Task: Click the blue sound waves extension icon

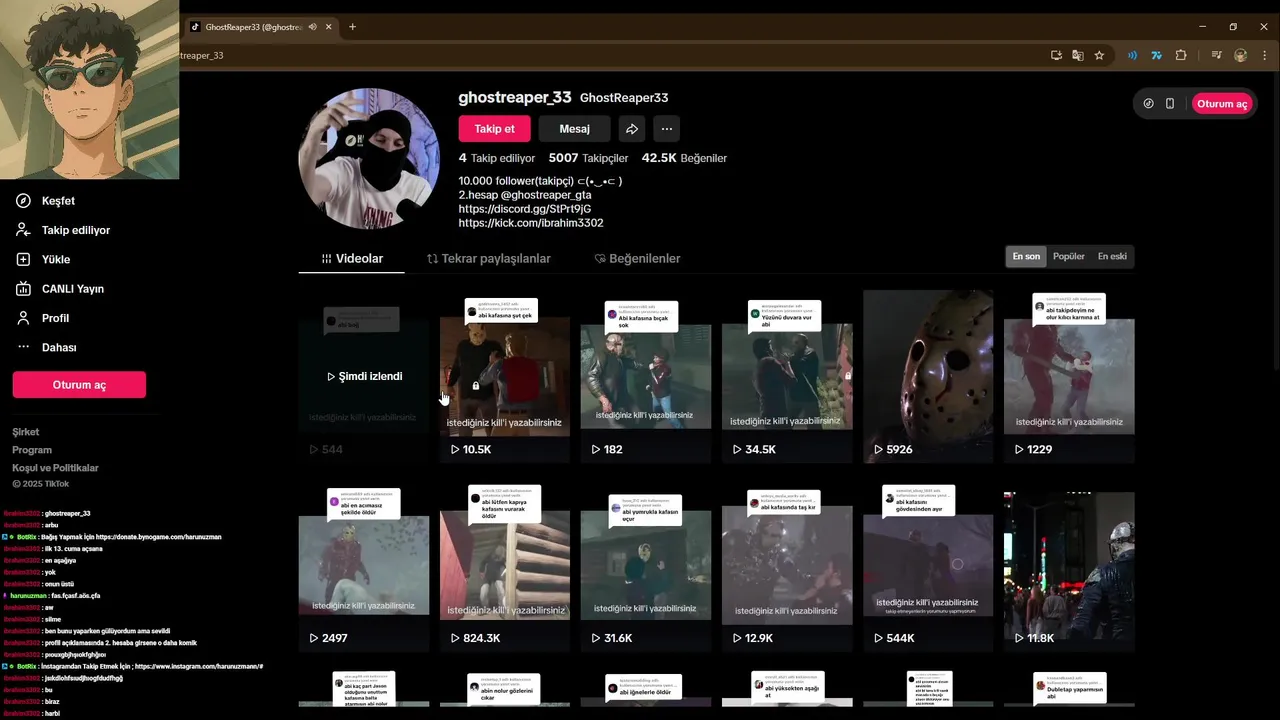Action: 1132,55
